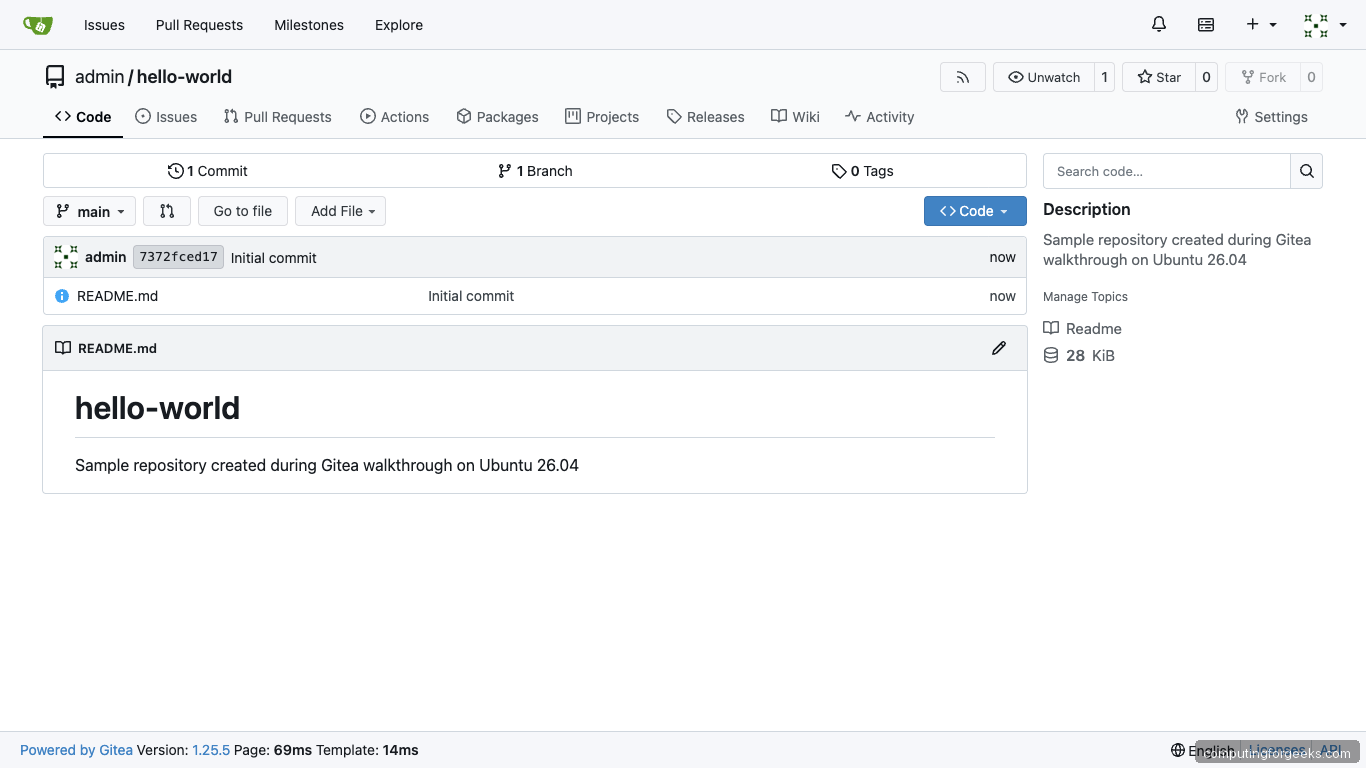Image resolution: width=1366 pixels, height=768 pixels.
Task: Expand the Add File dropdown
Action: click(x=340, y=211)
